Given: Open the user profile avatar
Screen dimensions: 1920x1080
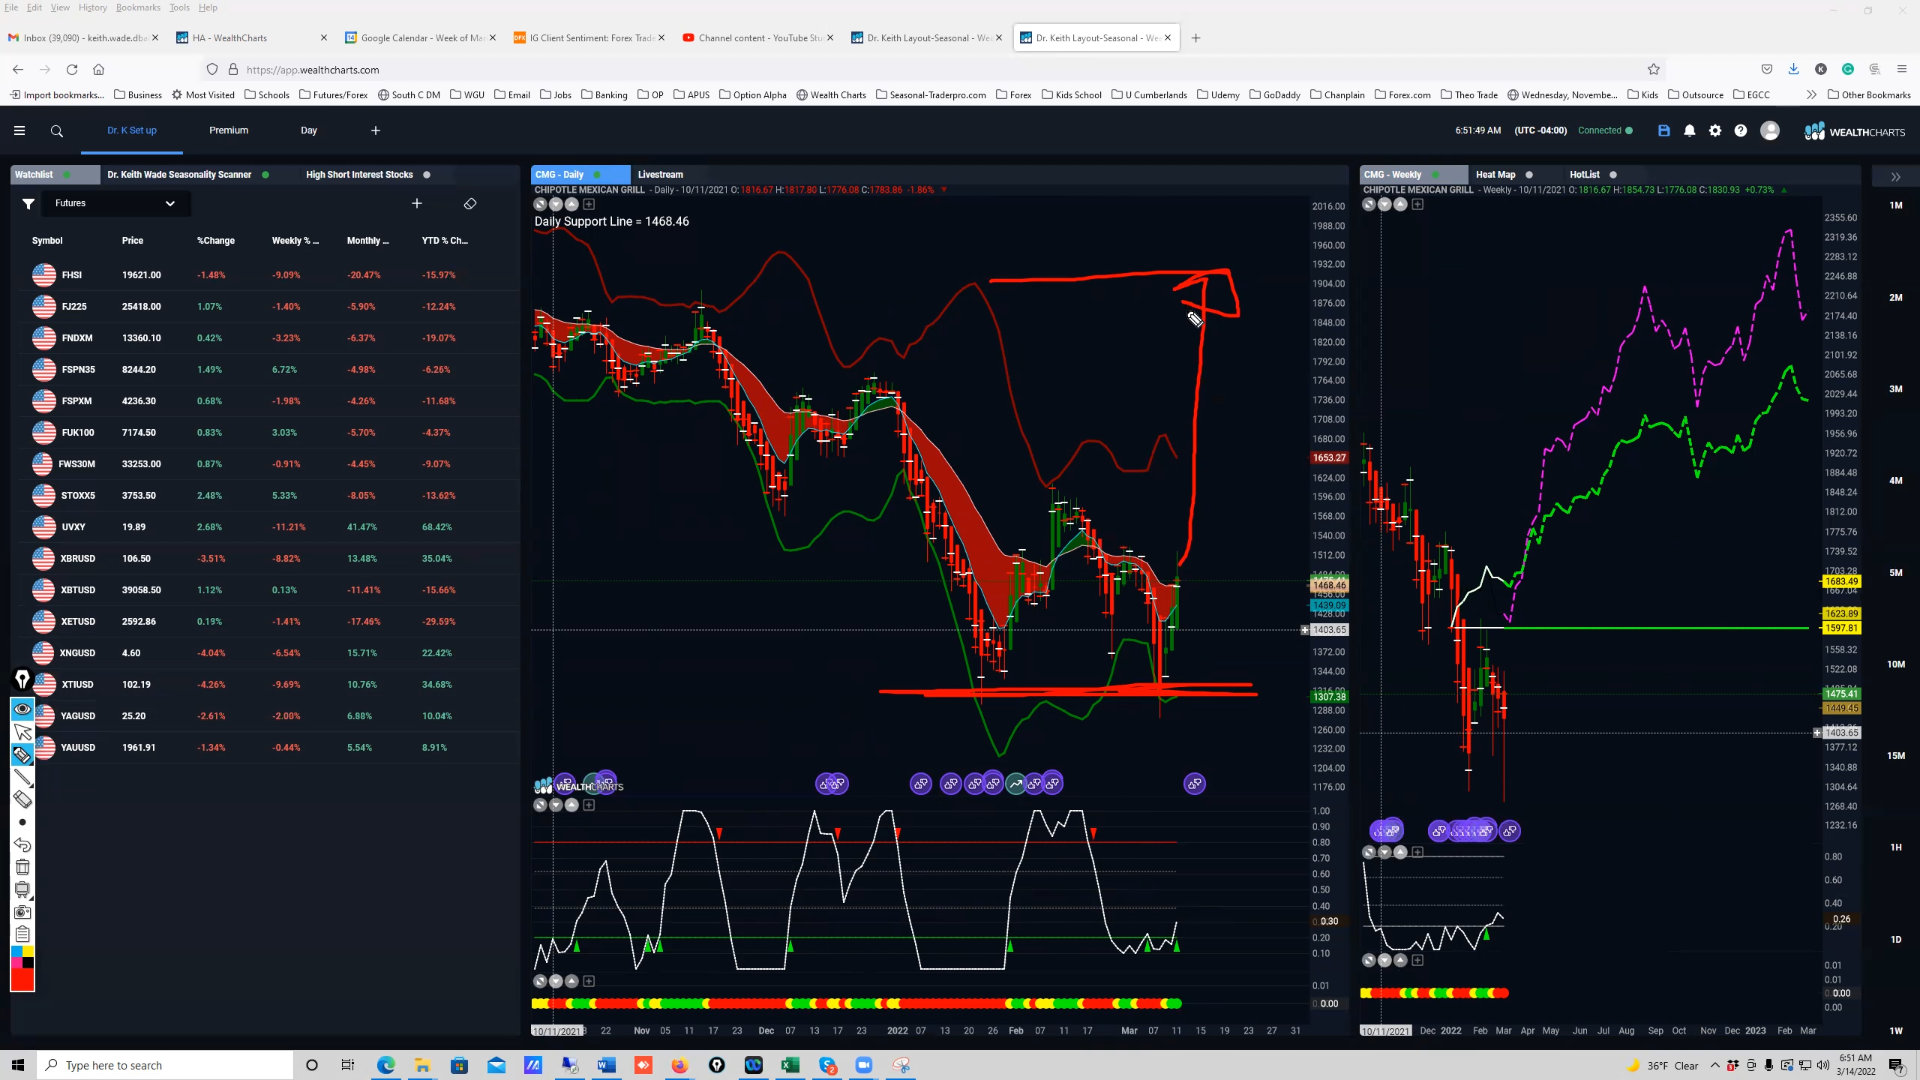Looking at the screenshot, I should [1770, 131].
